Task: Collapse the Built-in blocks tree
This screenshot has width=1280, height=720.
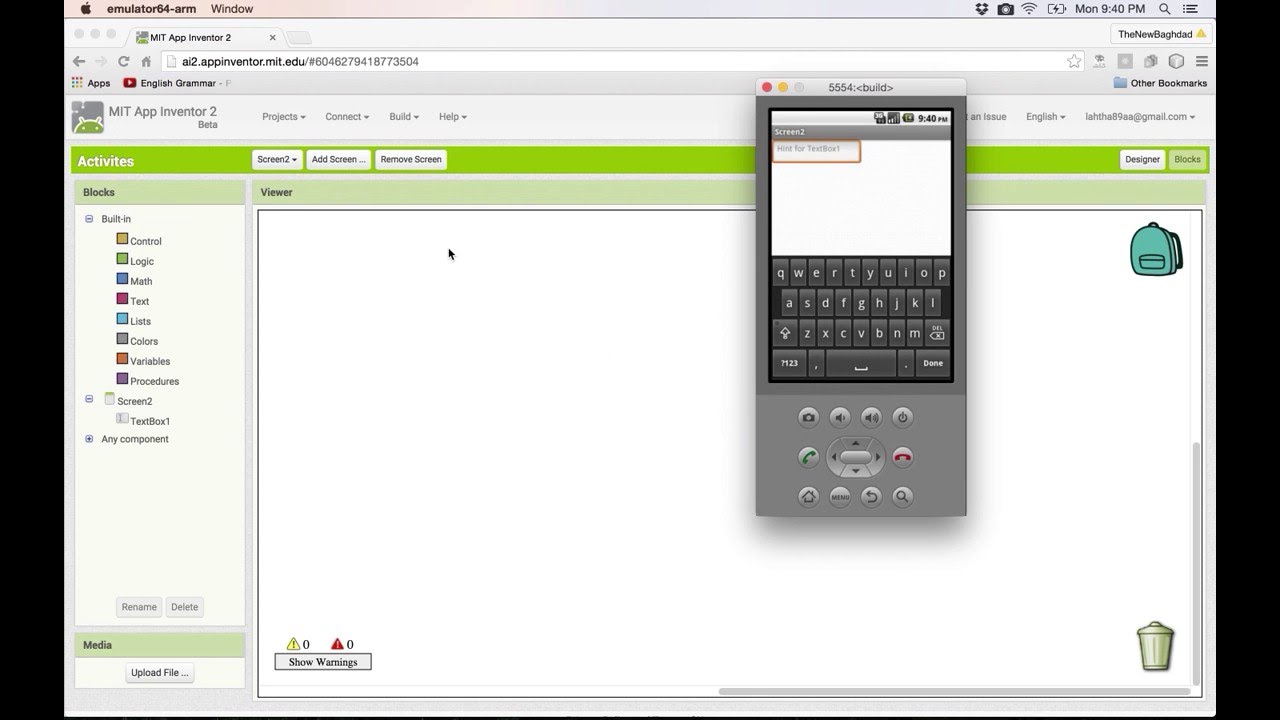Action: coord(89,219)
